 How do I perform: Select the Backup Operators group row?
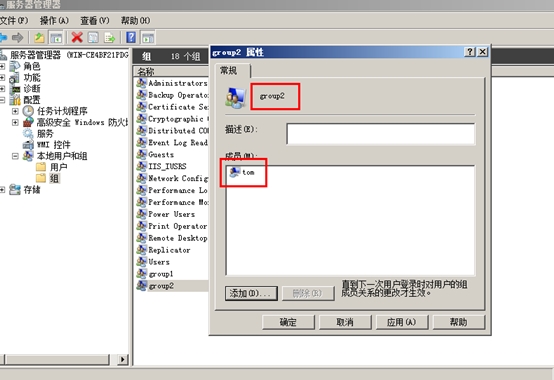172,95
